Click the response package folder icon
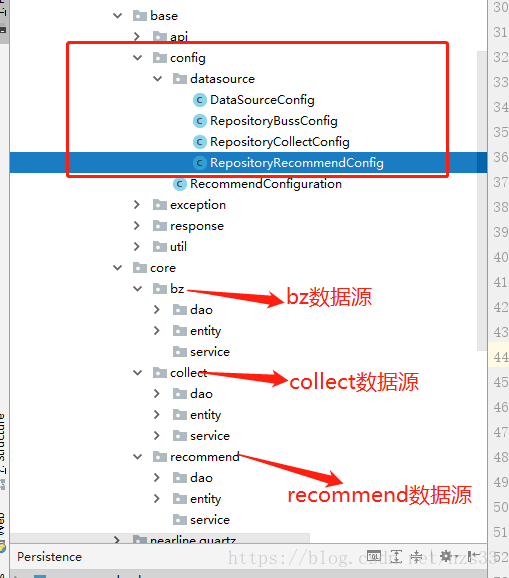The width and height of the screenshot is (509, 578). click(160, 226)
